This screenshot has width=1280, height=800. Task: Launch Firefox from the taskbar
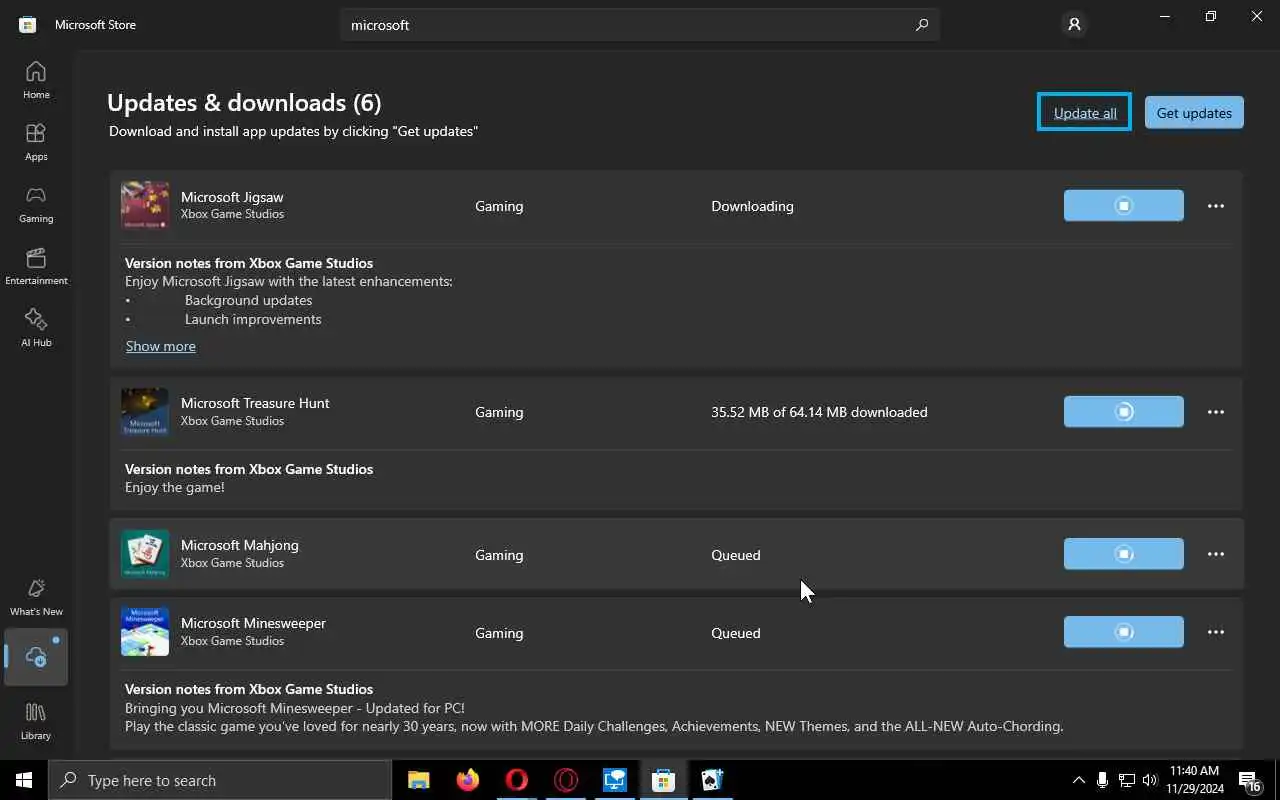tap(467, 780)
